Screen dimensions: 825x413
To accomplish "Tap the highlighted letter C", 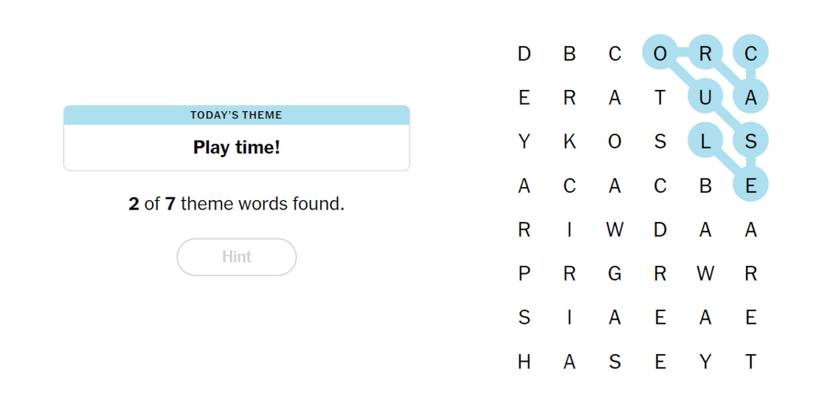I will click(x=750, y=53).
